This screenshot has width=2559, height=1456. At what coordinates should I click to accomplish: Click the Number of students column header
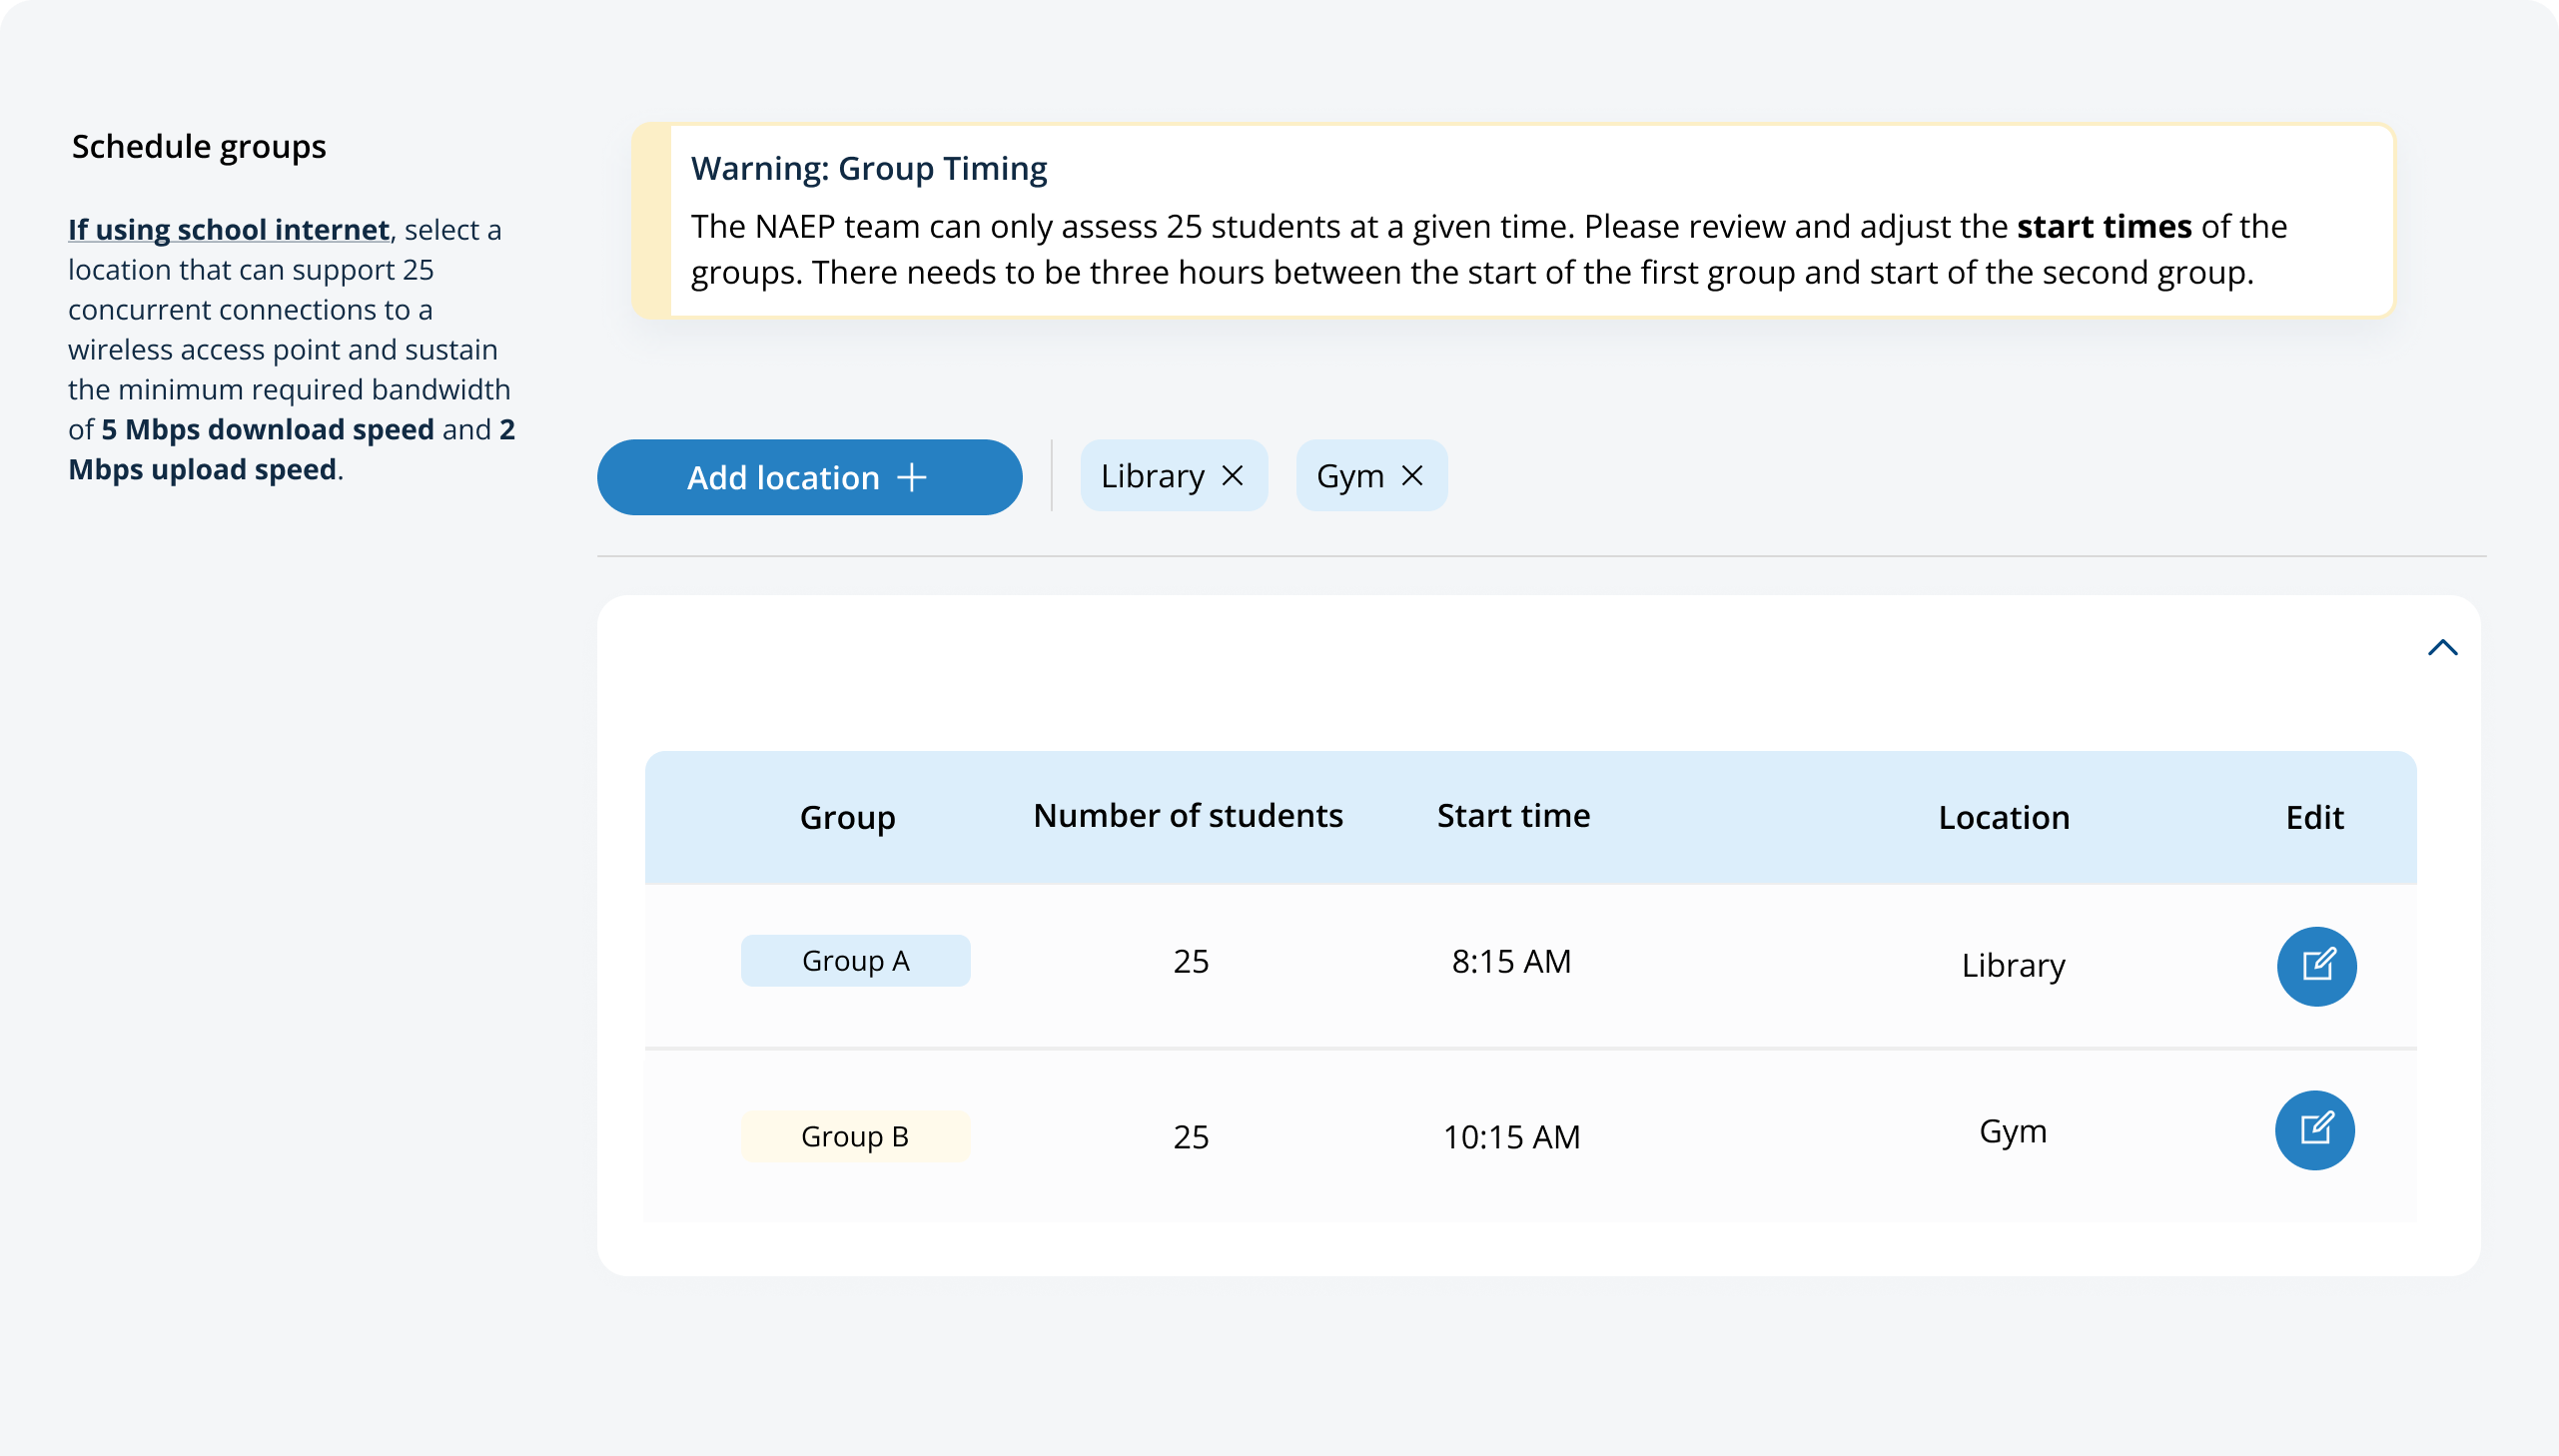1187,816
